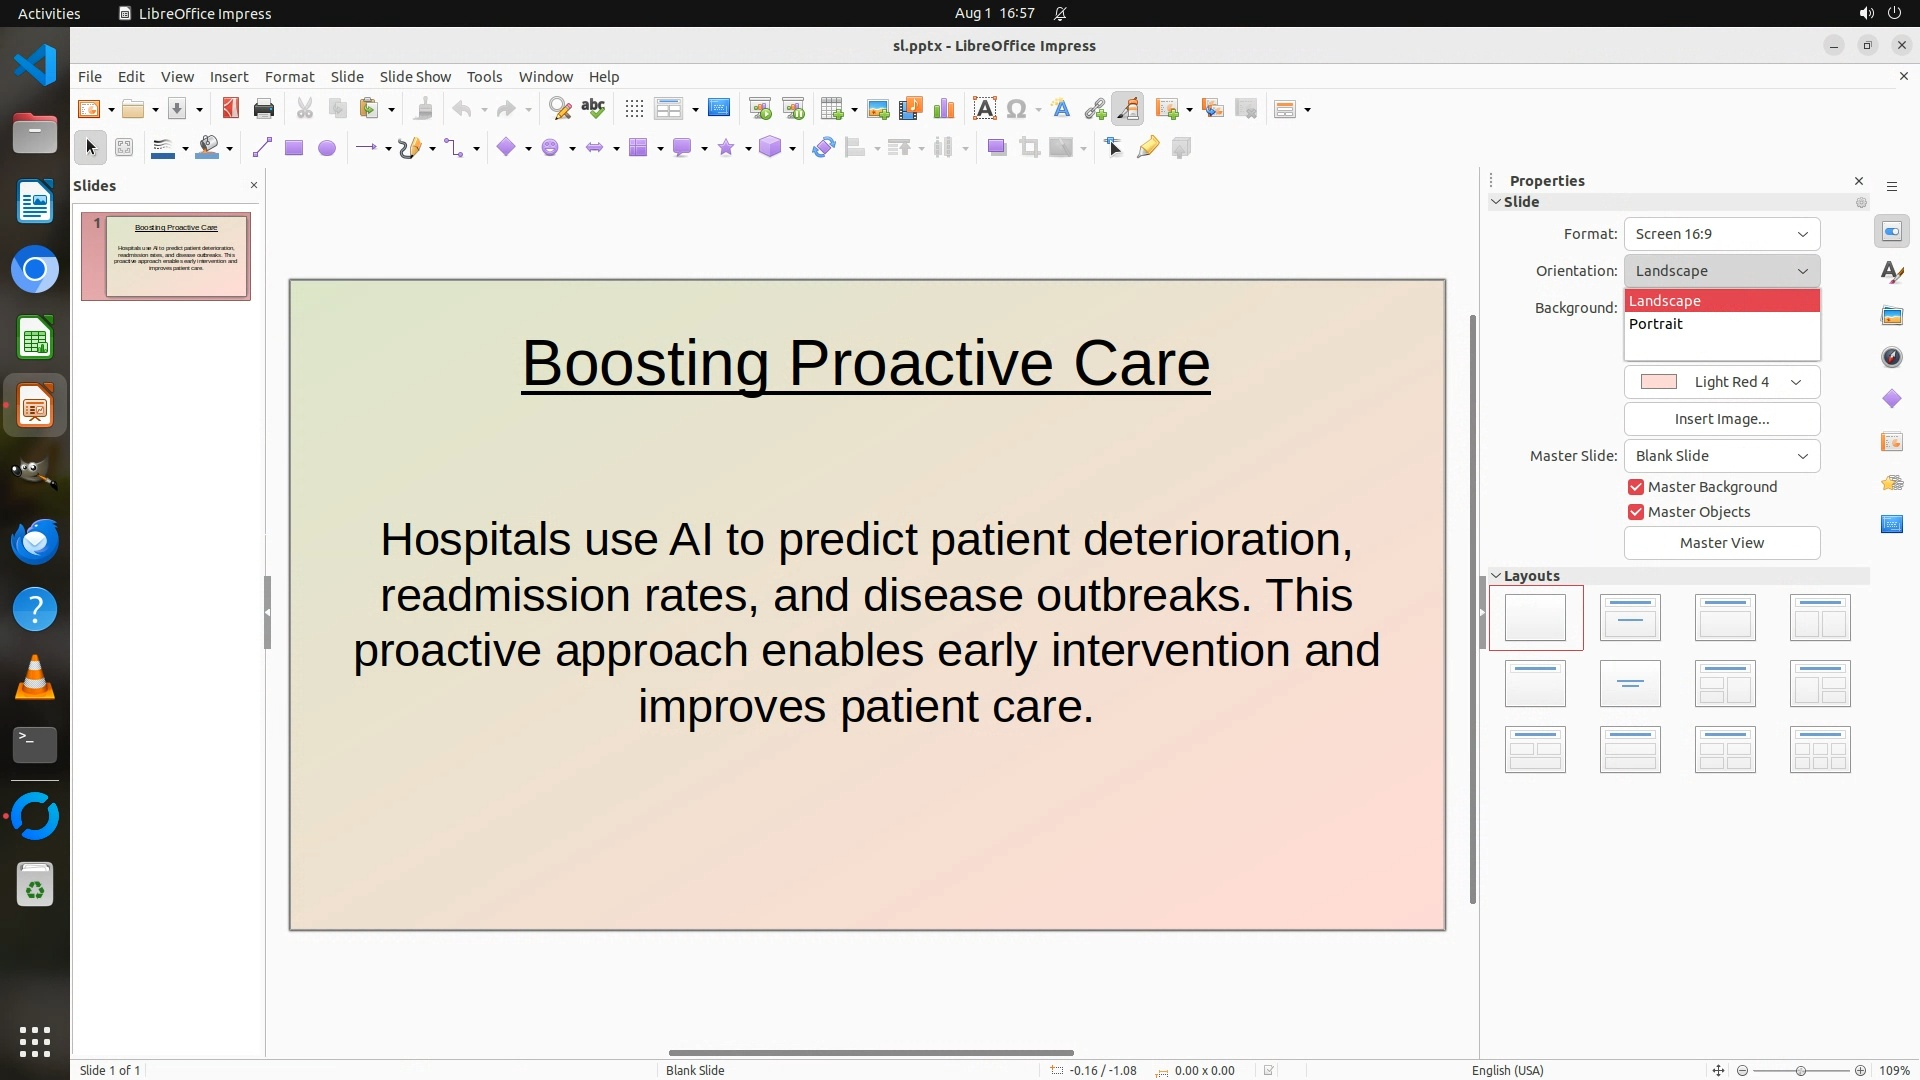1920x1080 pixels.
Task: Choose Portrait from the orientation list
Action: [1656, 324]
